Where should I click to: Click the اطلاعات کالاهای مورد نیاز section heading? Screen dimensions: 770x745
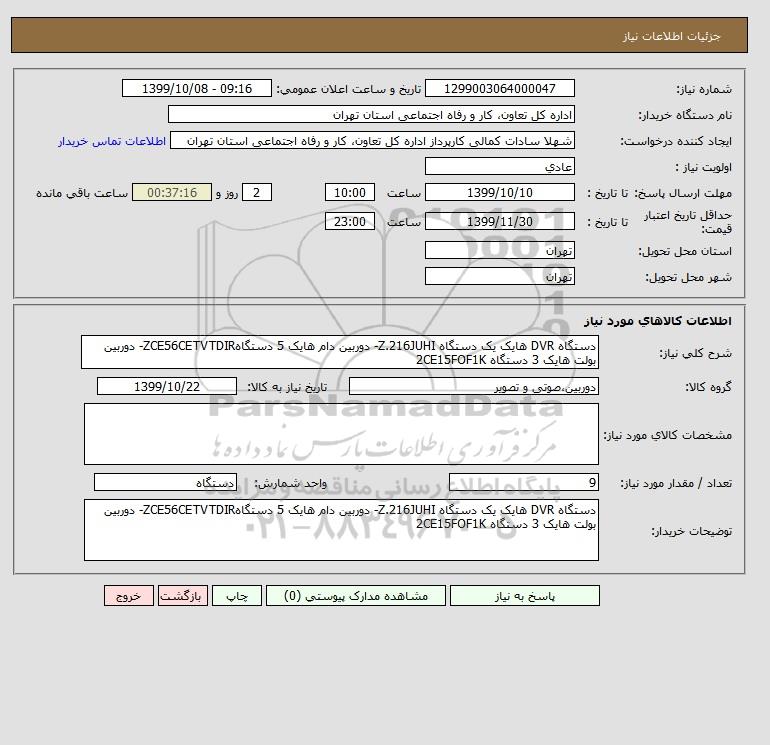point(658,321)
